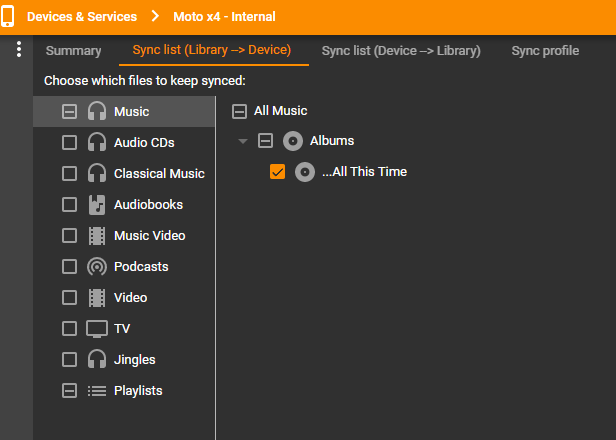Click the TV monitor icon
This screenshot has width=616, height=440.
(97, 329)
